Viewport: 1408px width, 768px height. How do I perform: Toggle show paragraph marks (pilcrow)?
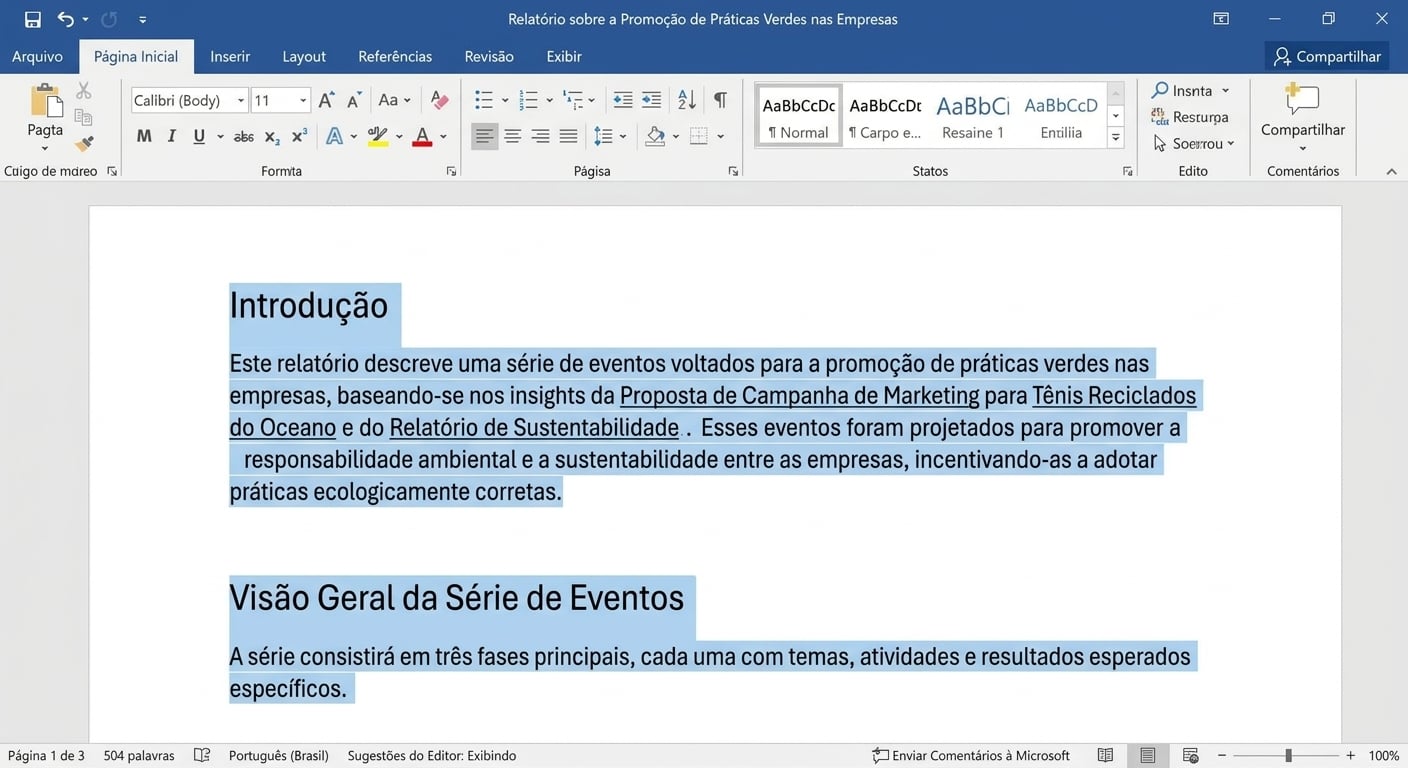click(720, 100)
